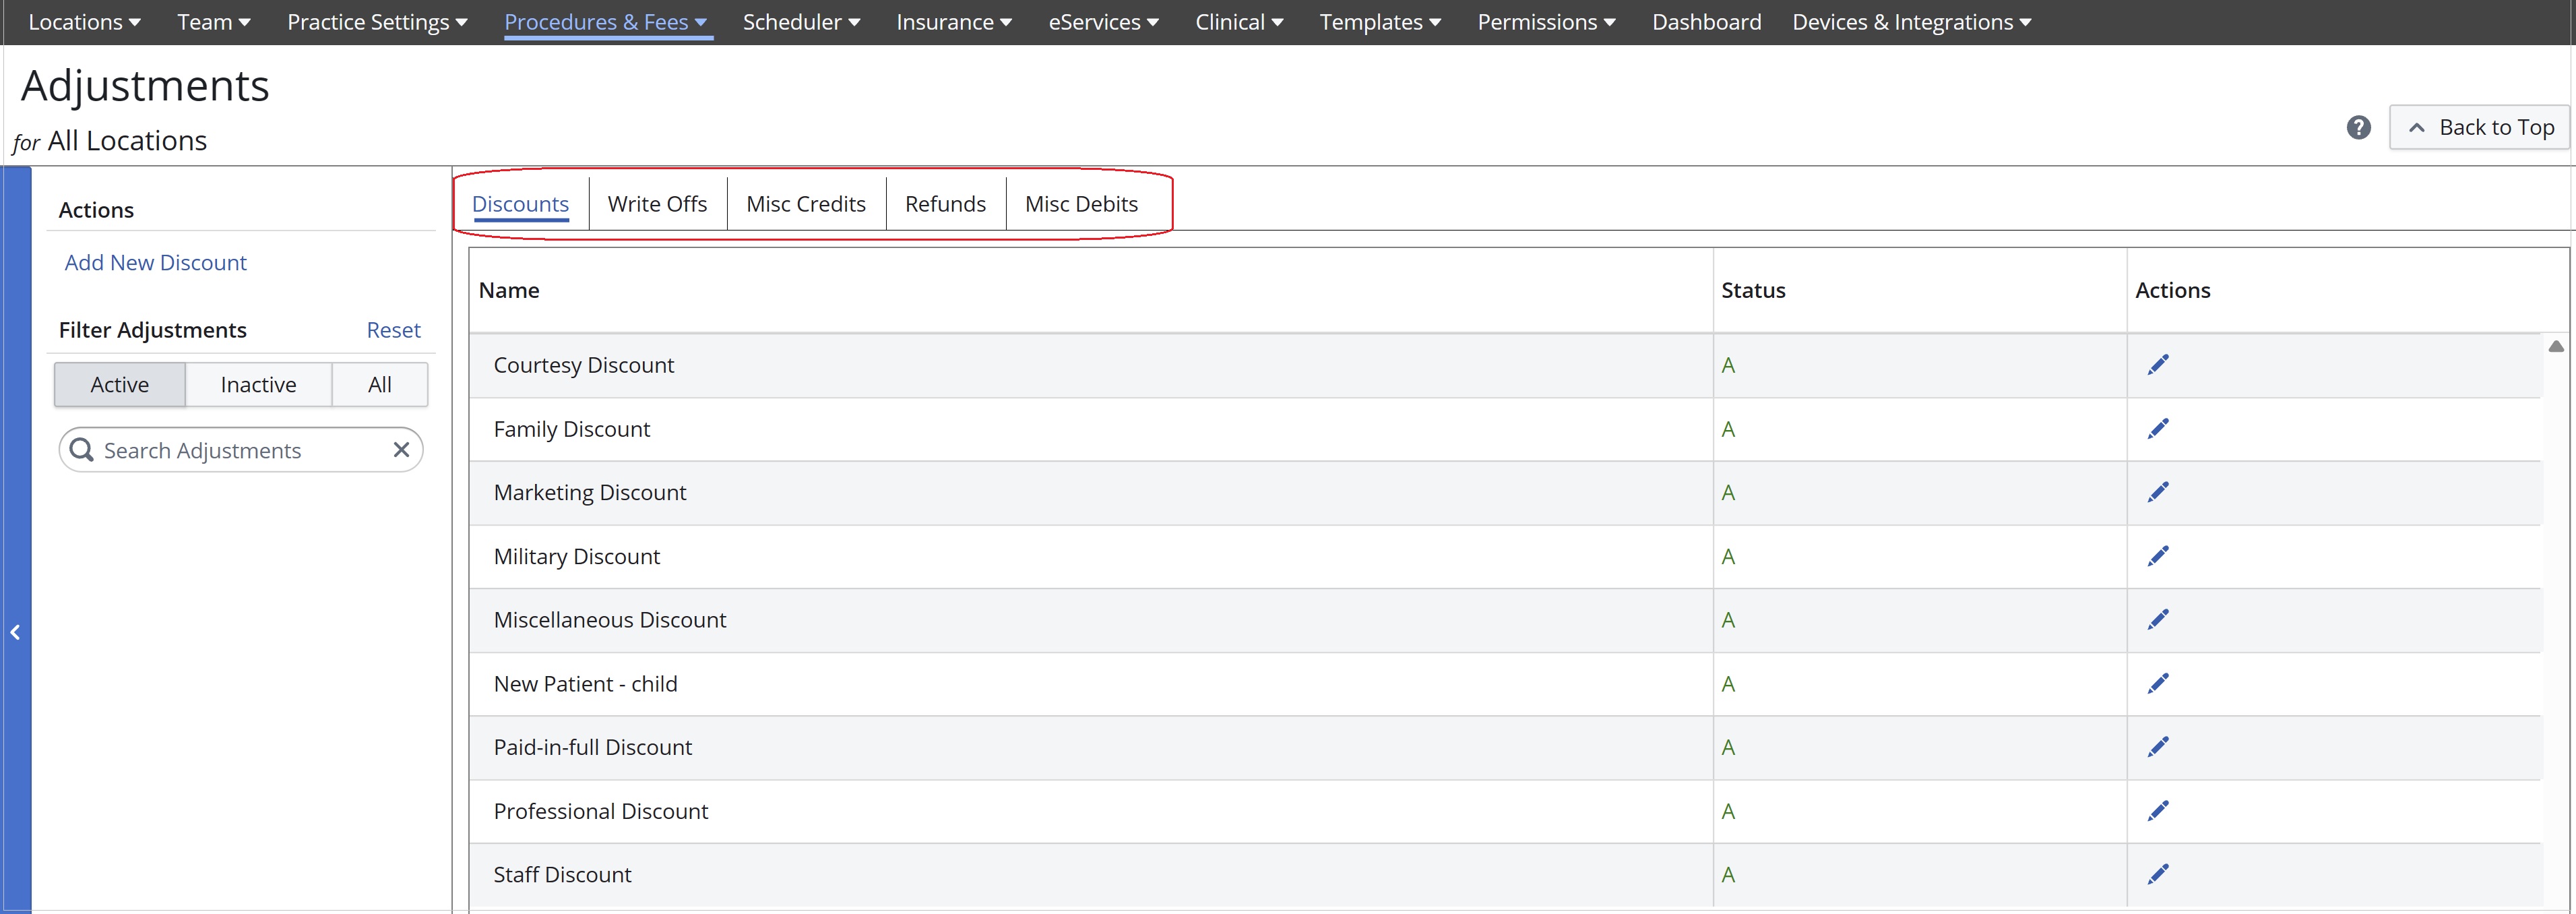Switch to the Write Offs tab

tap(657, 204)
